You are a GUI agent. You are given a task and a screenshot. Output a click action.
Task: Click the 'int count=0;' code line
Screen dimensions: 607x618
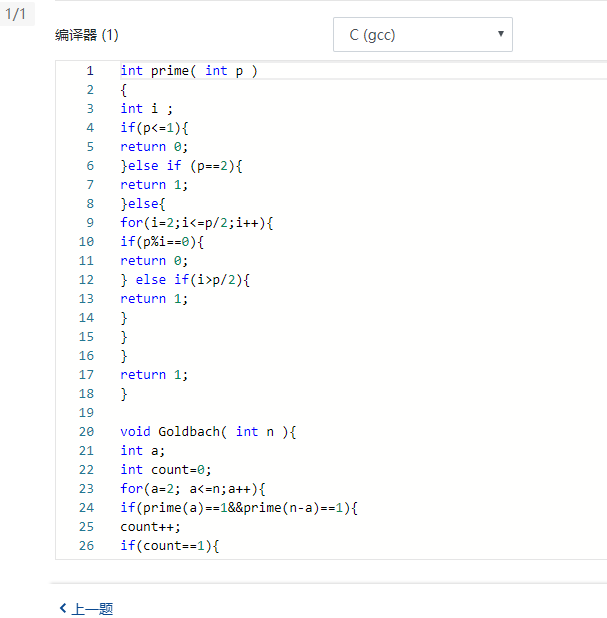(x=158, y=470)
